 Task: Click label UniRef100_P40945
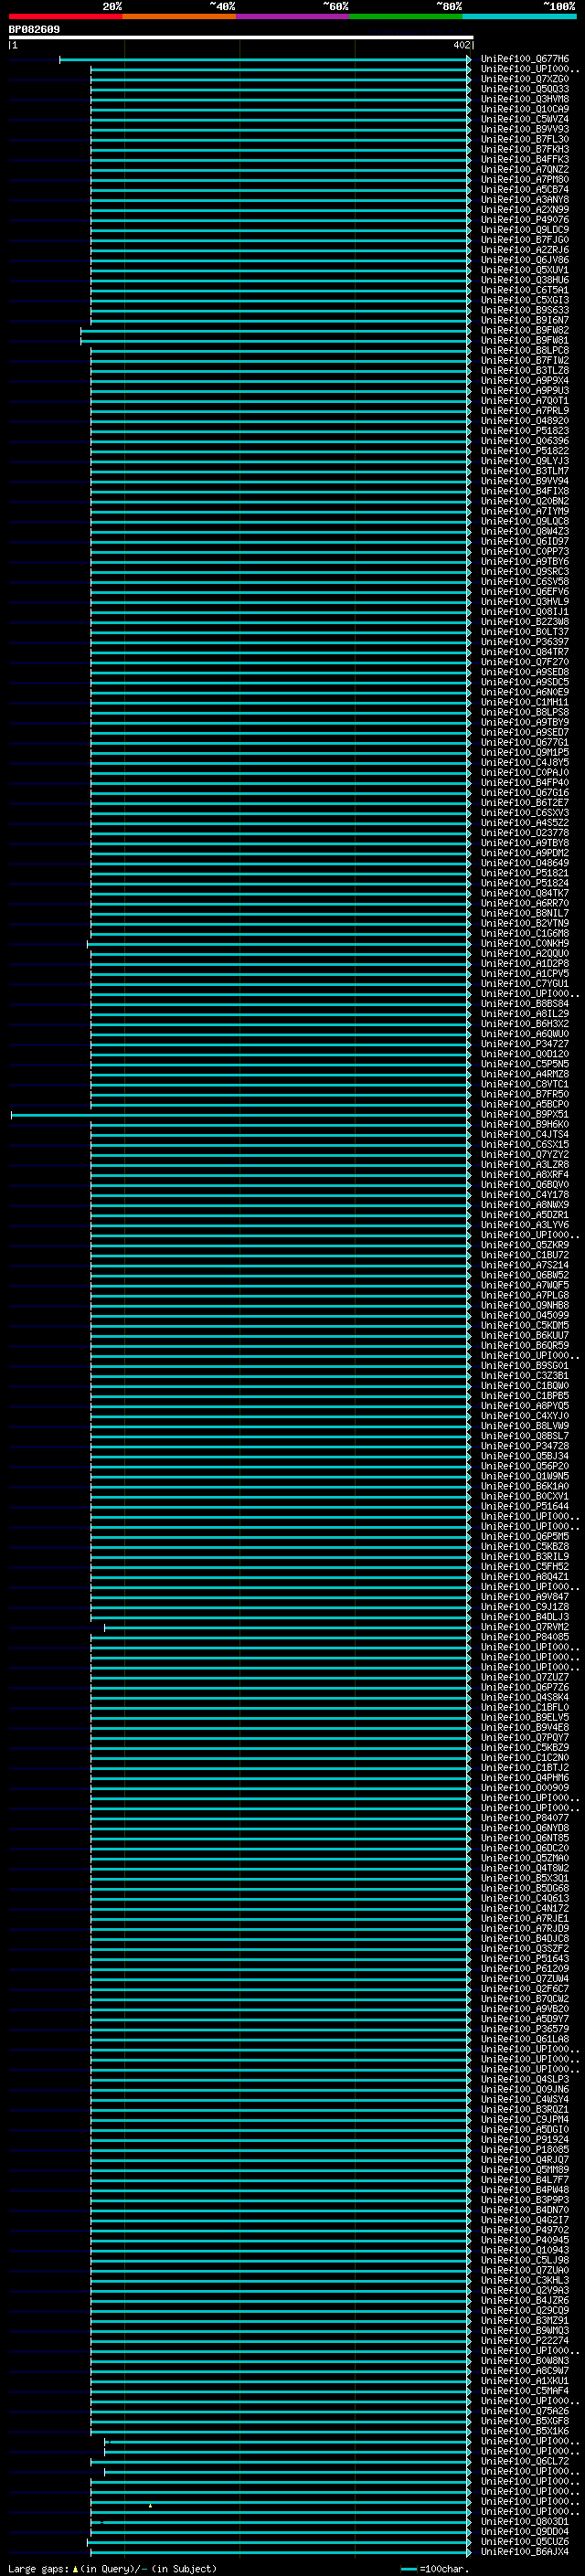click(525, 2240)
